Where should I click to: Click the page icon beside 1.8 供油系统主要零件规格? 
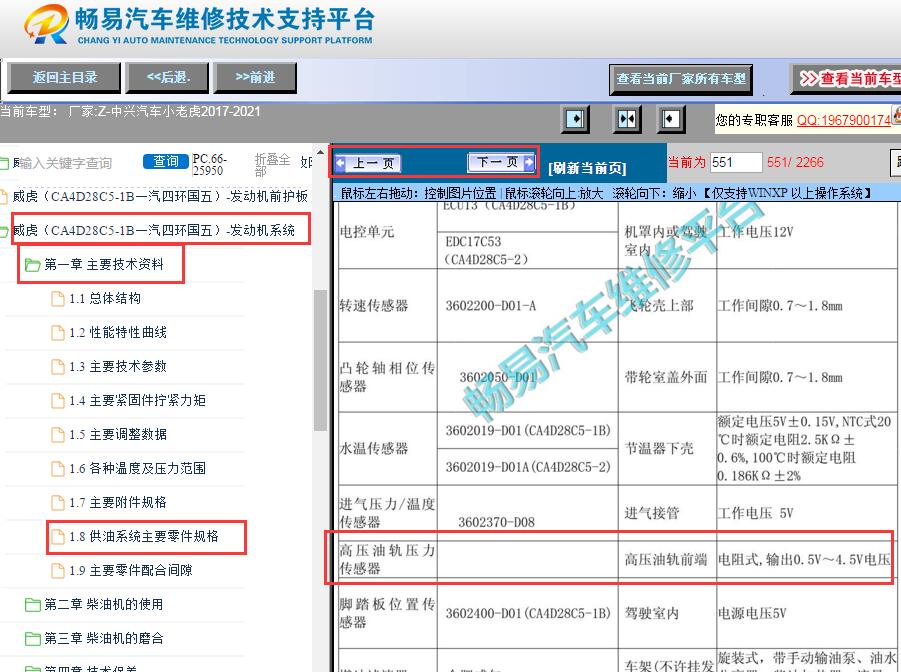[x=57, y=536]
